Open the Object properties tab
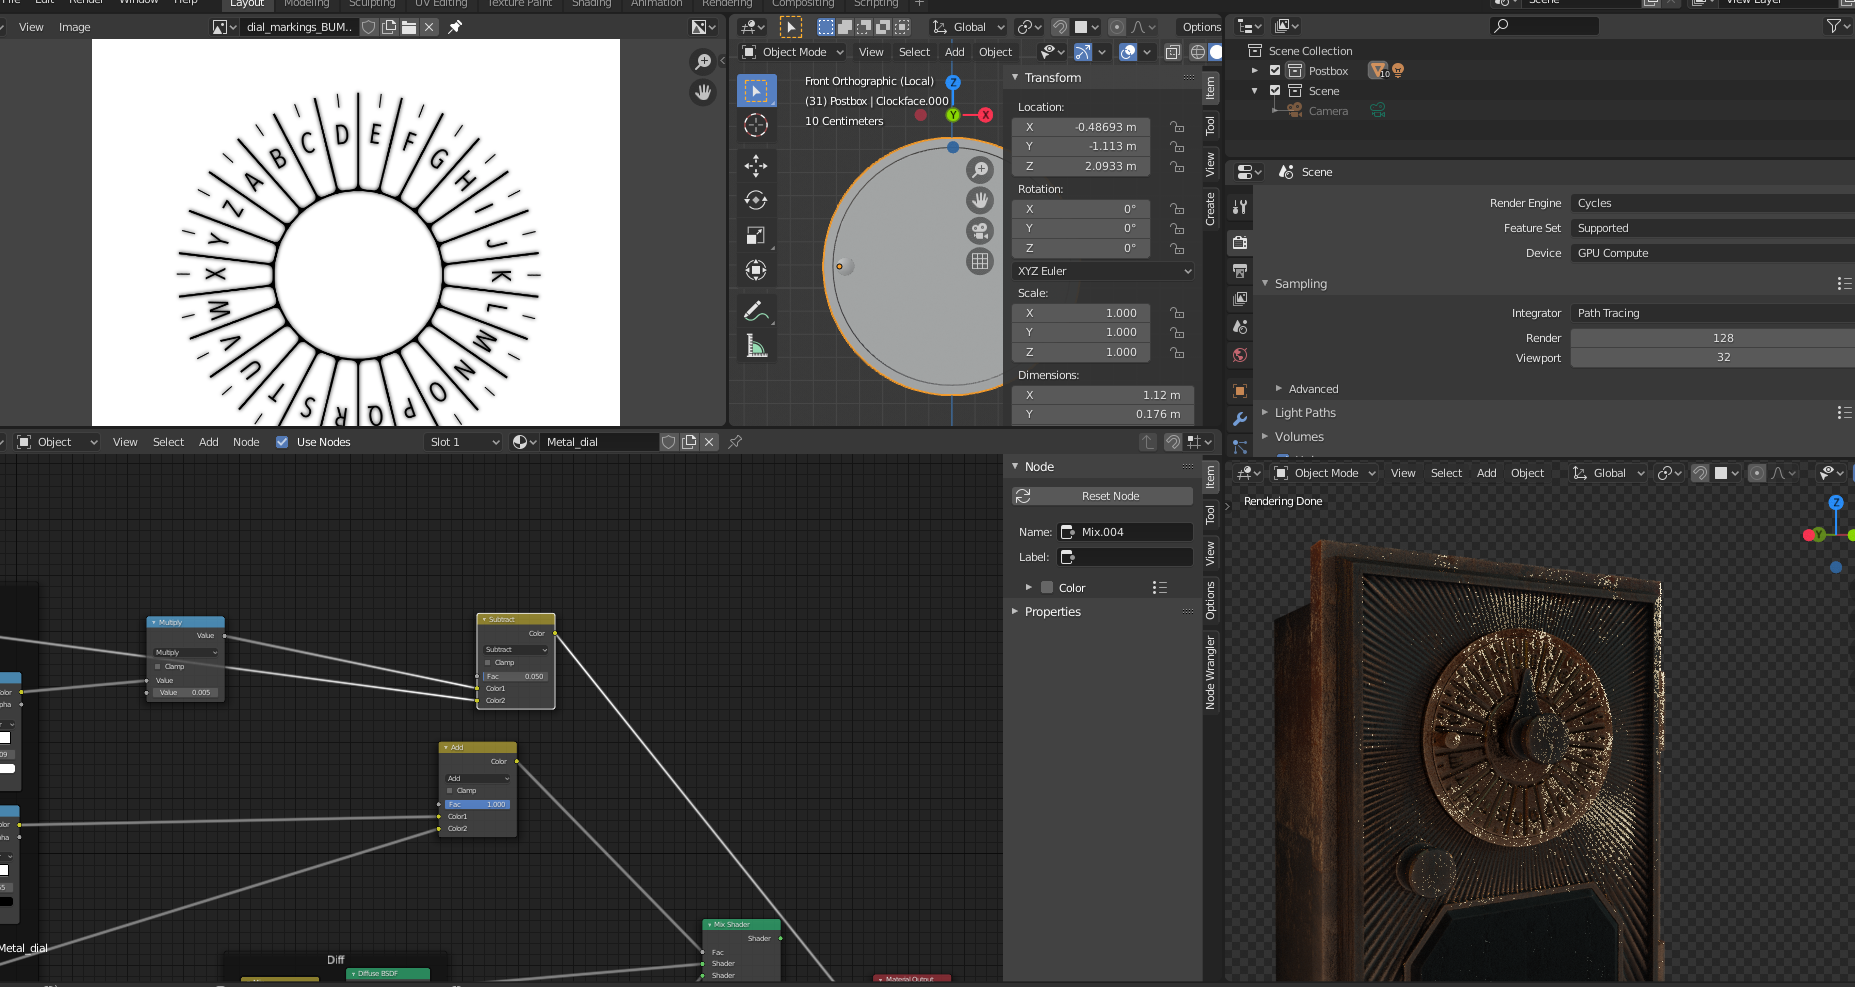Screen dimensions: 1855x987 pos(1240,391)
